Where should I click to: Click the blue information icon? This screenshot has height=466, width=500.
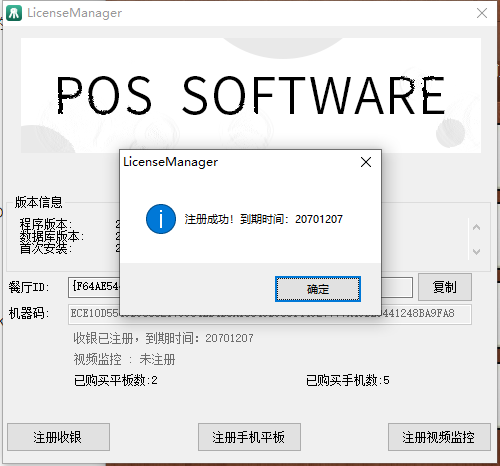(161, 219)
